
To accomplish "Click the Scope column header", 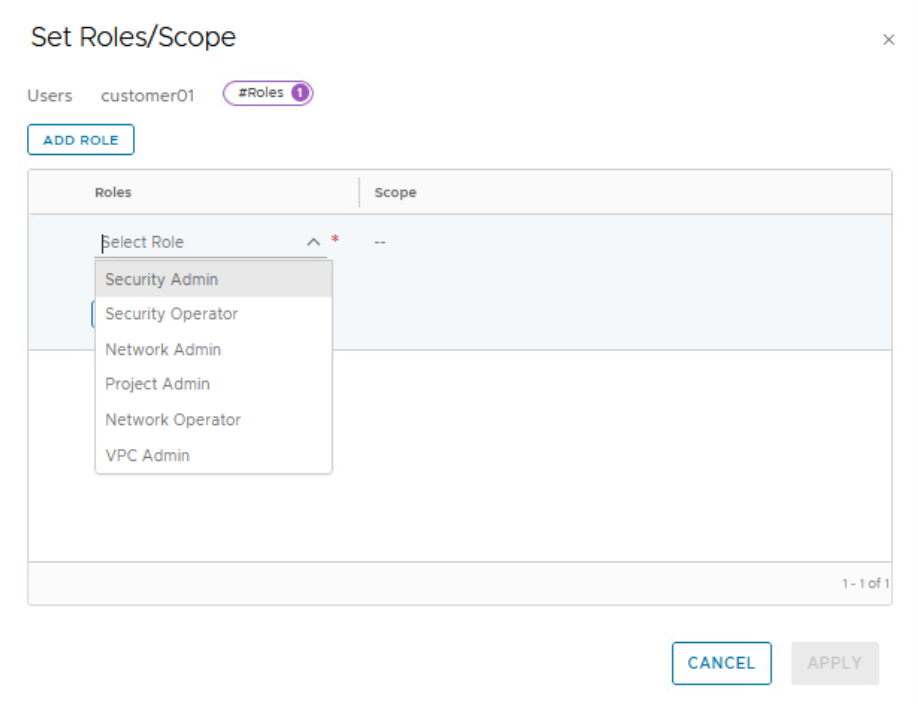I will (395, 192).
